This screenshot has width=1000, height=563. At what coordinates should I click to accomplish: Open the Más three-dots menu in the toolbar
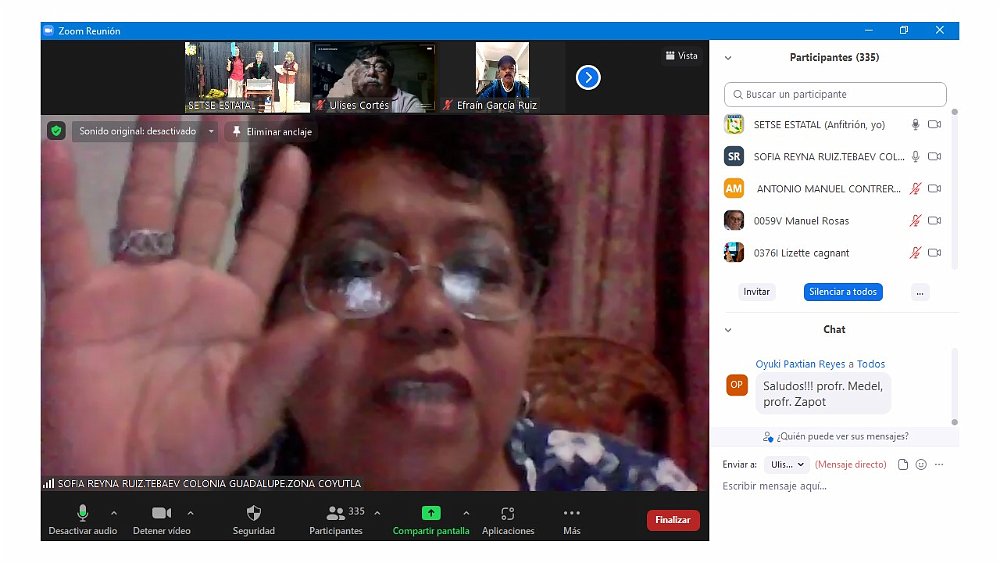(571, 513)
